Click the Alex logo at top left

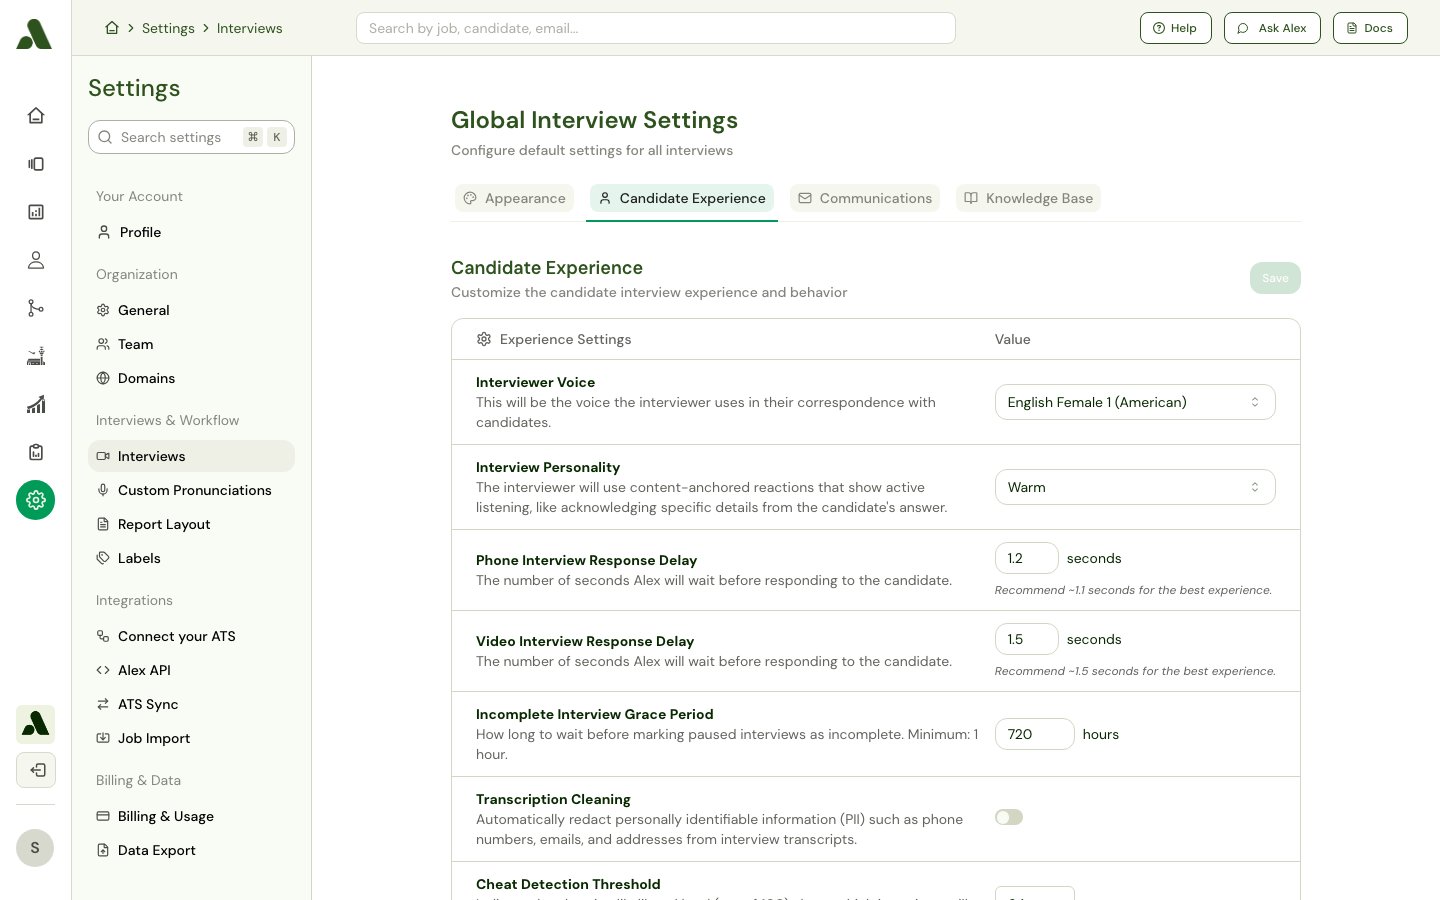(34, 34)
